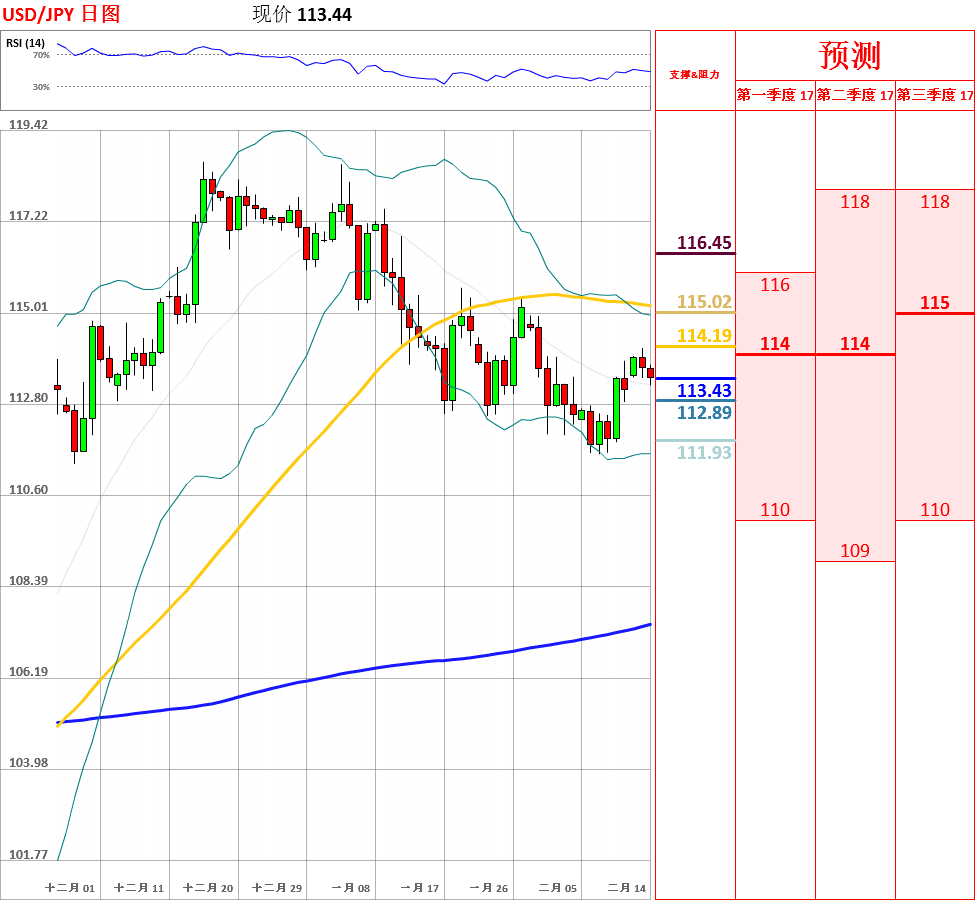Screen dimensions: 975x900
Task: Click the 116.45 resistance level
Action: [704, 243]
